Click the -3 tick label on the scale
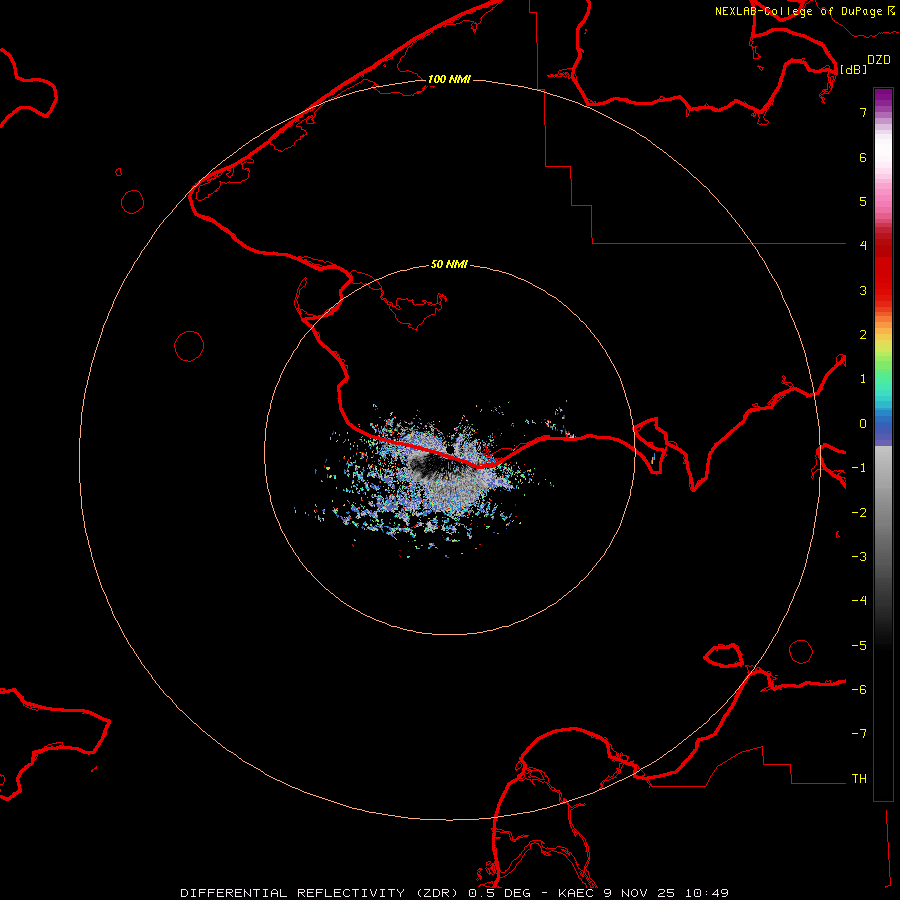This screenshot has width=900, height=900. [x=859, y=557]
